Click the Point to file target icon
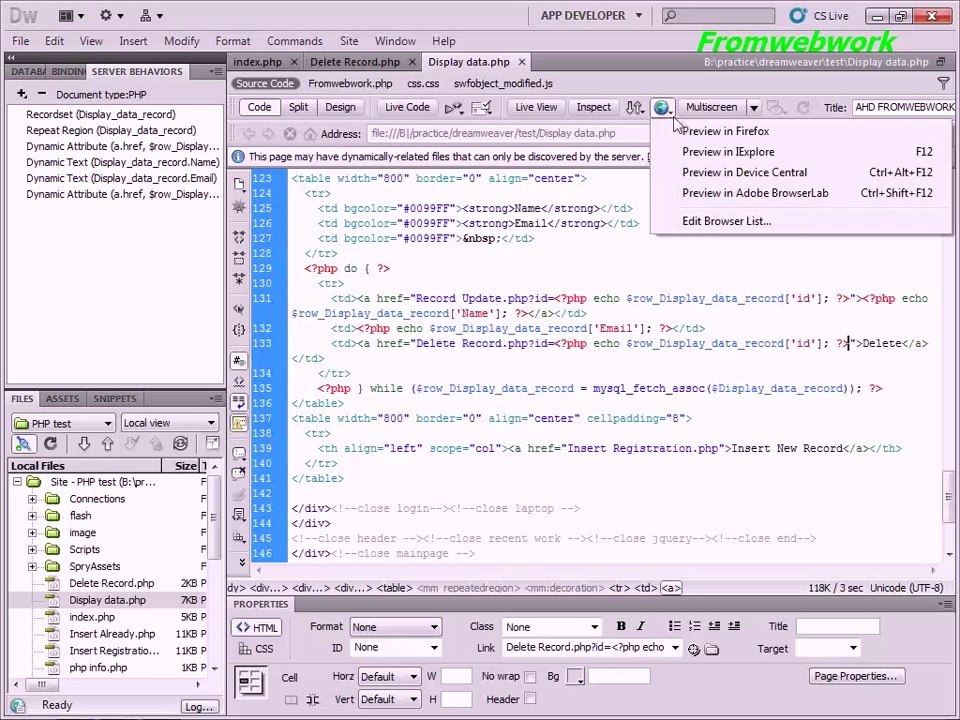 (x=694, y=650)
